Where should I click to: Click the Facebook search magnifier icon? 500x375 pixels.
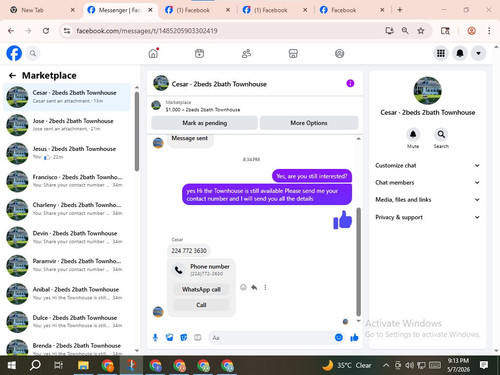point(33,53)
